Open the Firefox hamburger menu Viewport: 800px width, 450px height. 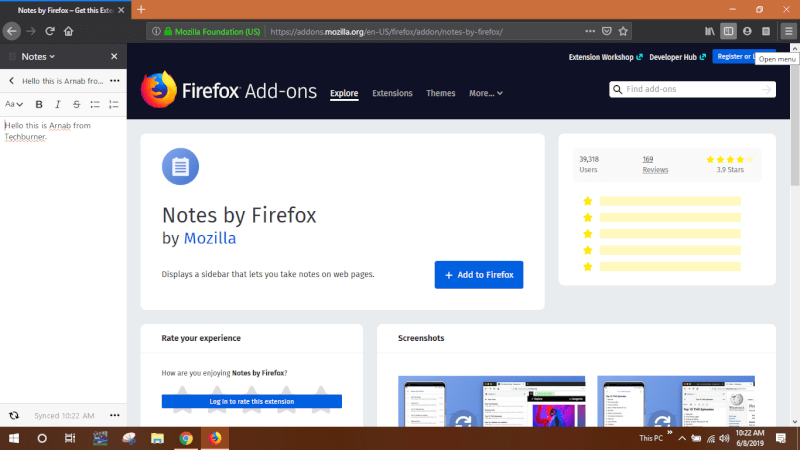click(789, 31)
